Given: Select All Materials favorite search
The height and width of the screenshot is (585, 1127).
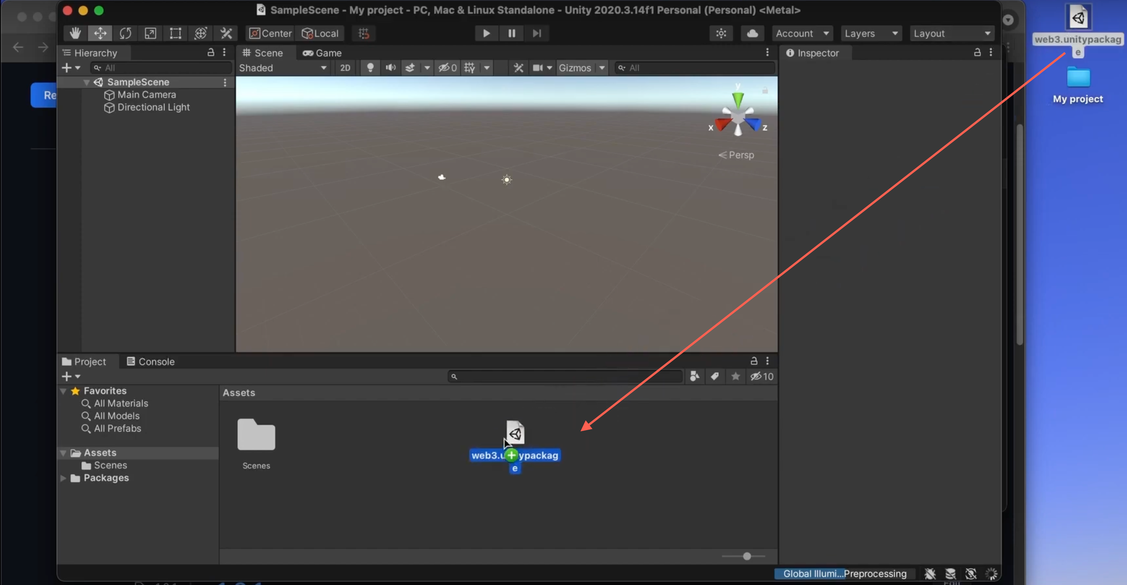Looking at the screenshot, I should (121, 403).
